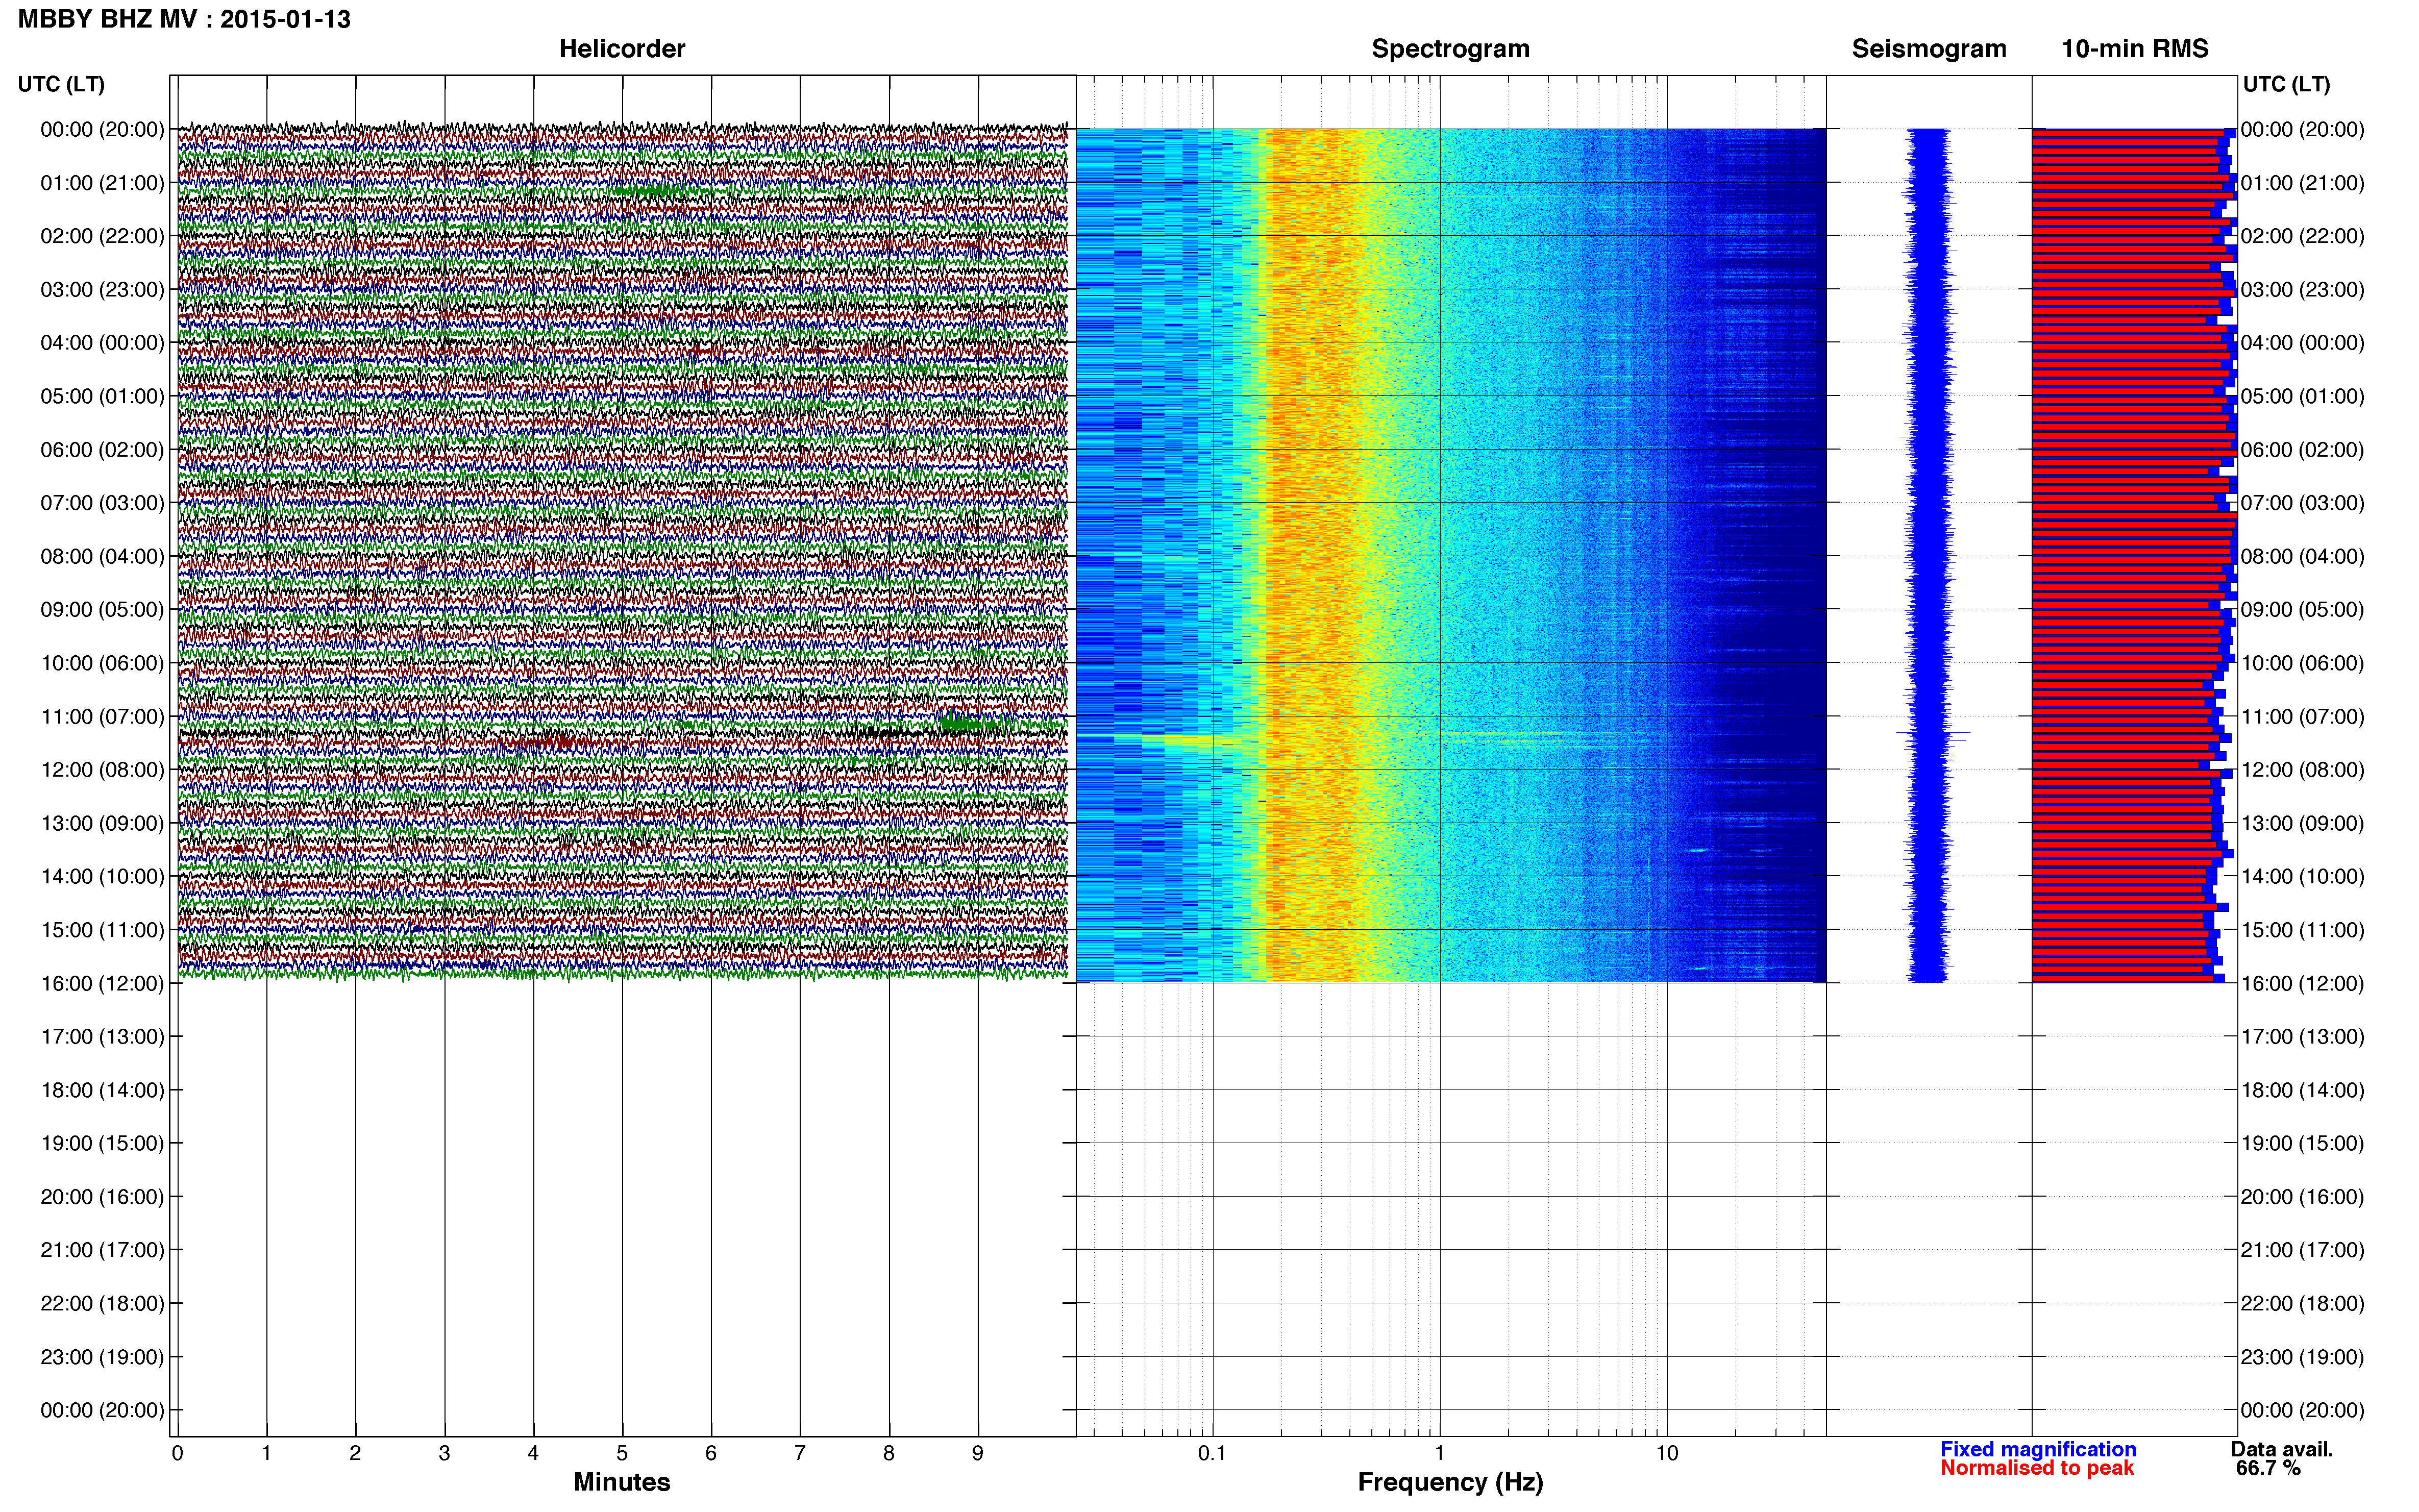Viewport: 2419px width, 1512px height.
Task: Click tick label 7 on the Minutes axis
Action: click(x=800, y=1454)
